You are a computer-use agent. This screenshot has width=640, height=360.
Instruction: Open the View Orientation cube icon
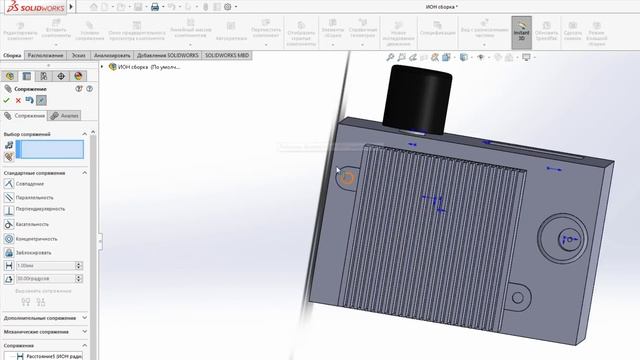pyautogui.click(x=447, y=58)
